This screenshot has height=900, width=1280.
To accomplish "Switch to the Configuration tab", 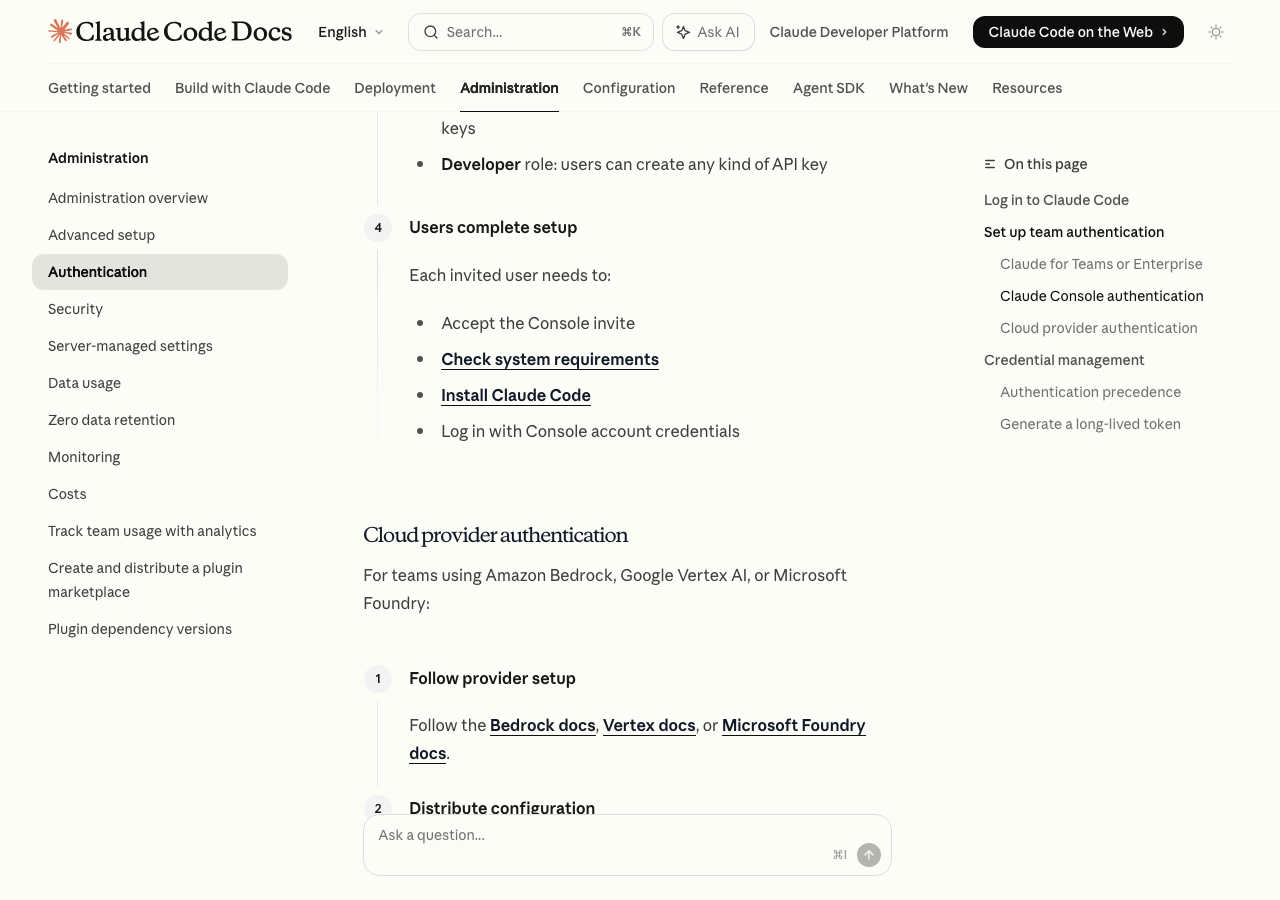I will click(x=628, y=88).
